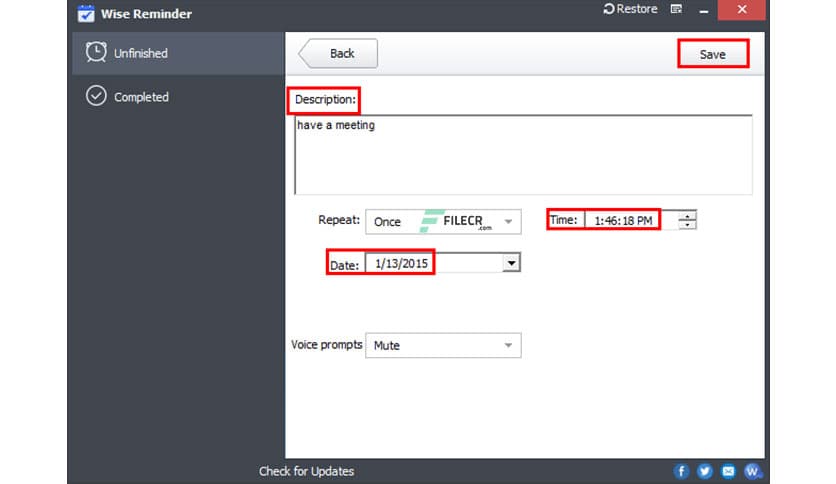
Task: Close the Wise Reminder window
Action: click(742, 10)
